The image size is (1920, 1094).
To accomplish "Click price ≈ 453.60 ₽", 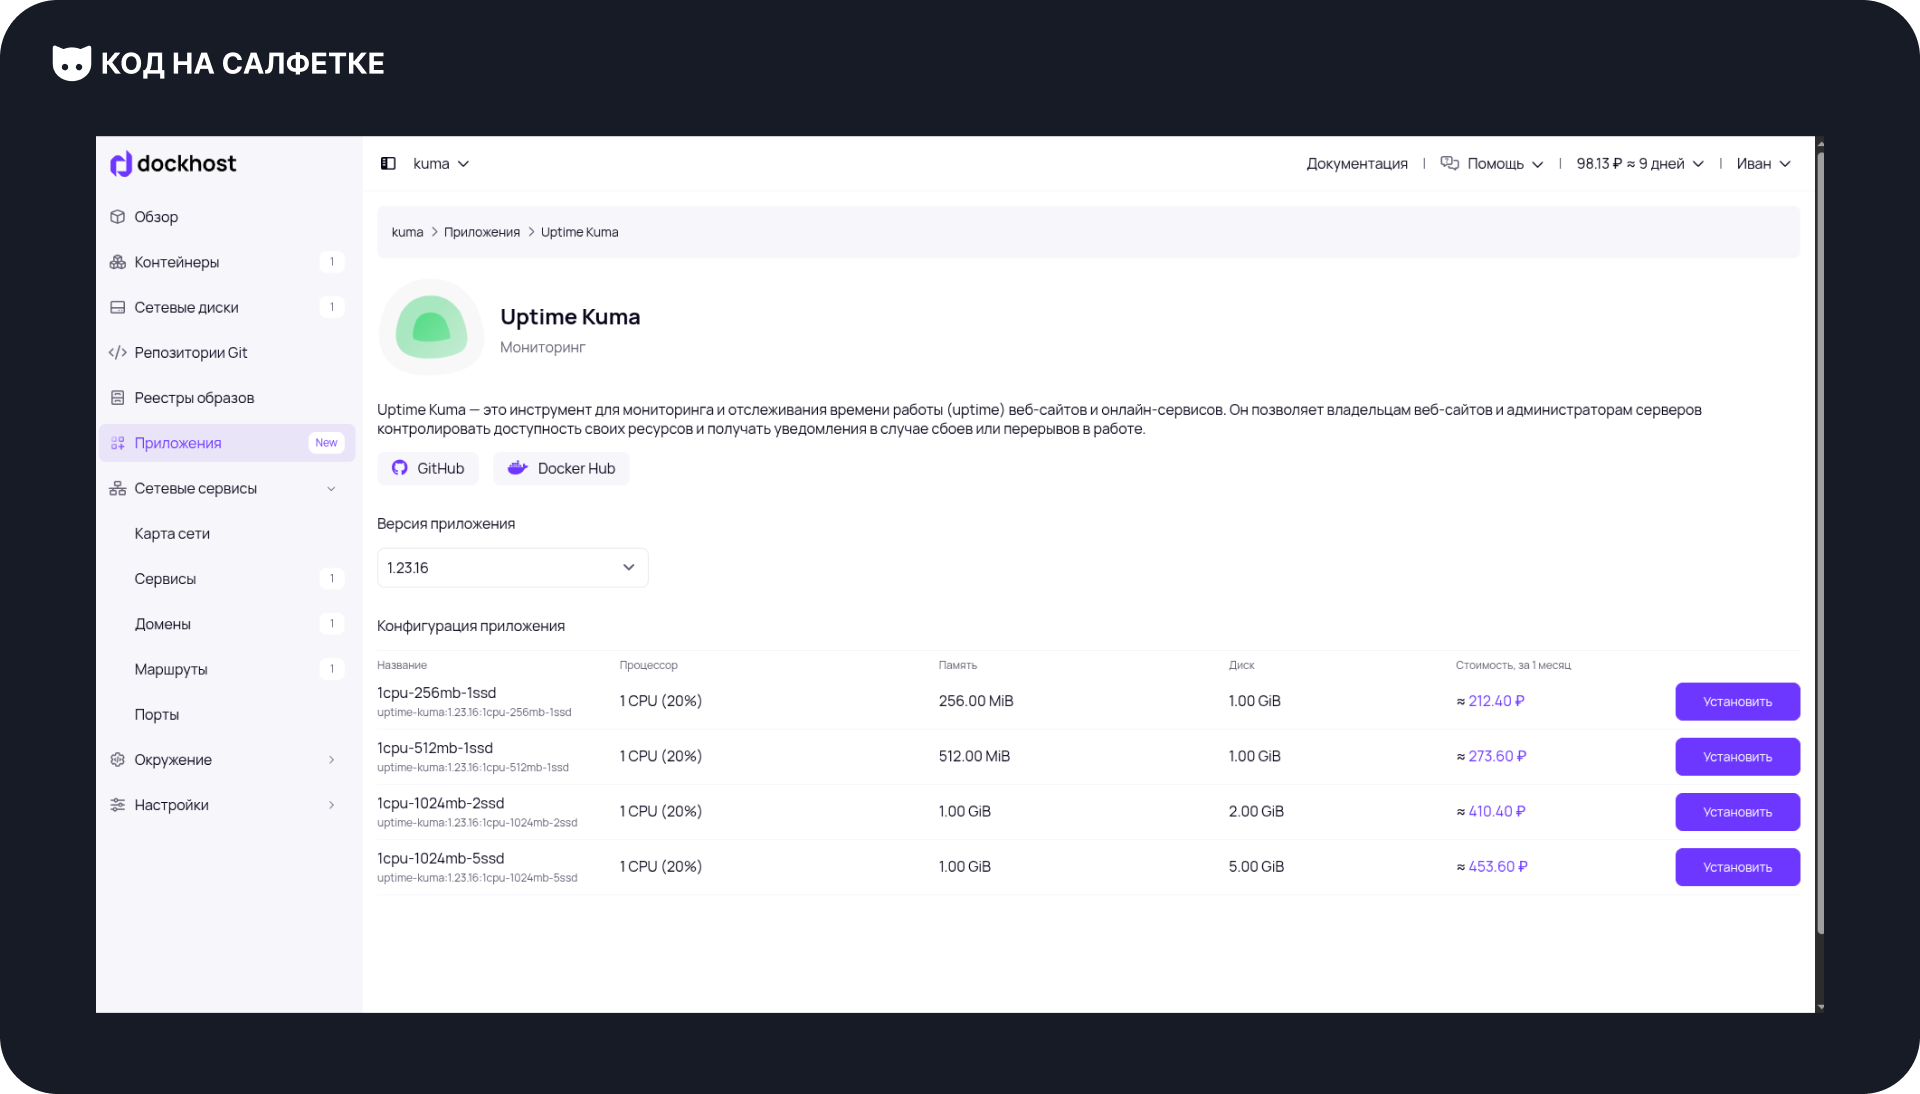I will [x=1492, y=866].
